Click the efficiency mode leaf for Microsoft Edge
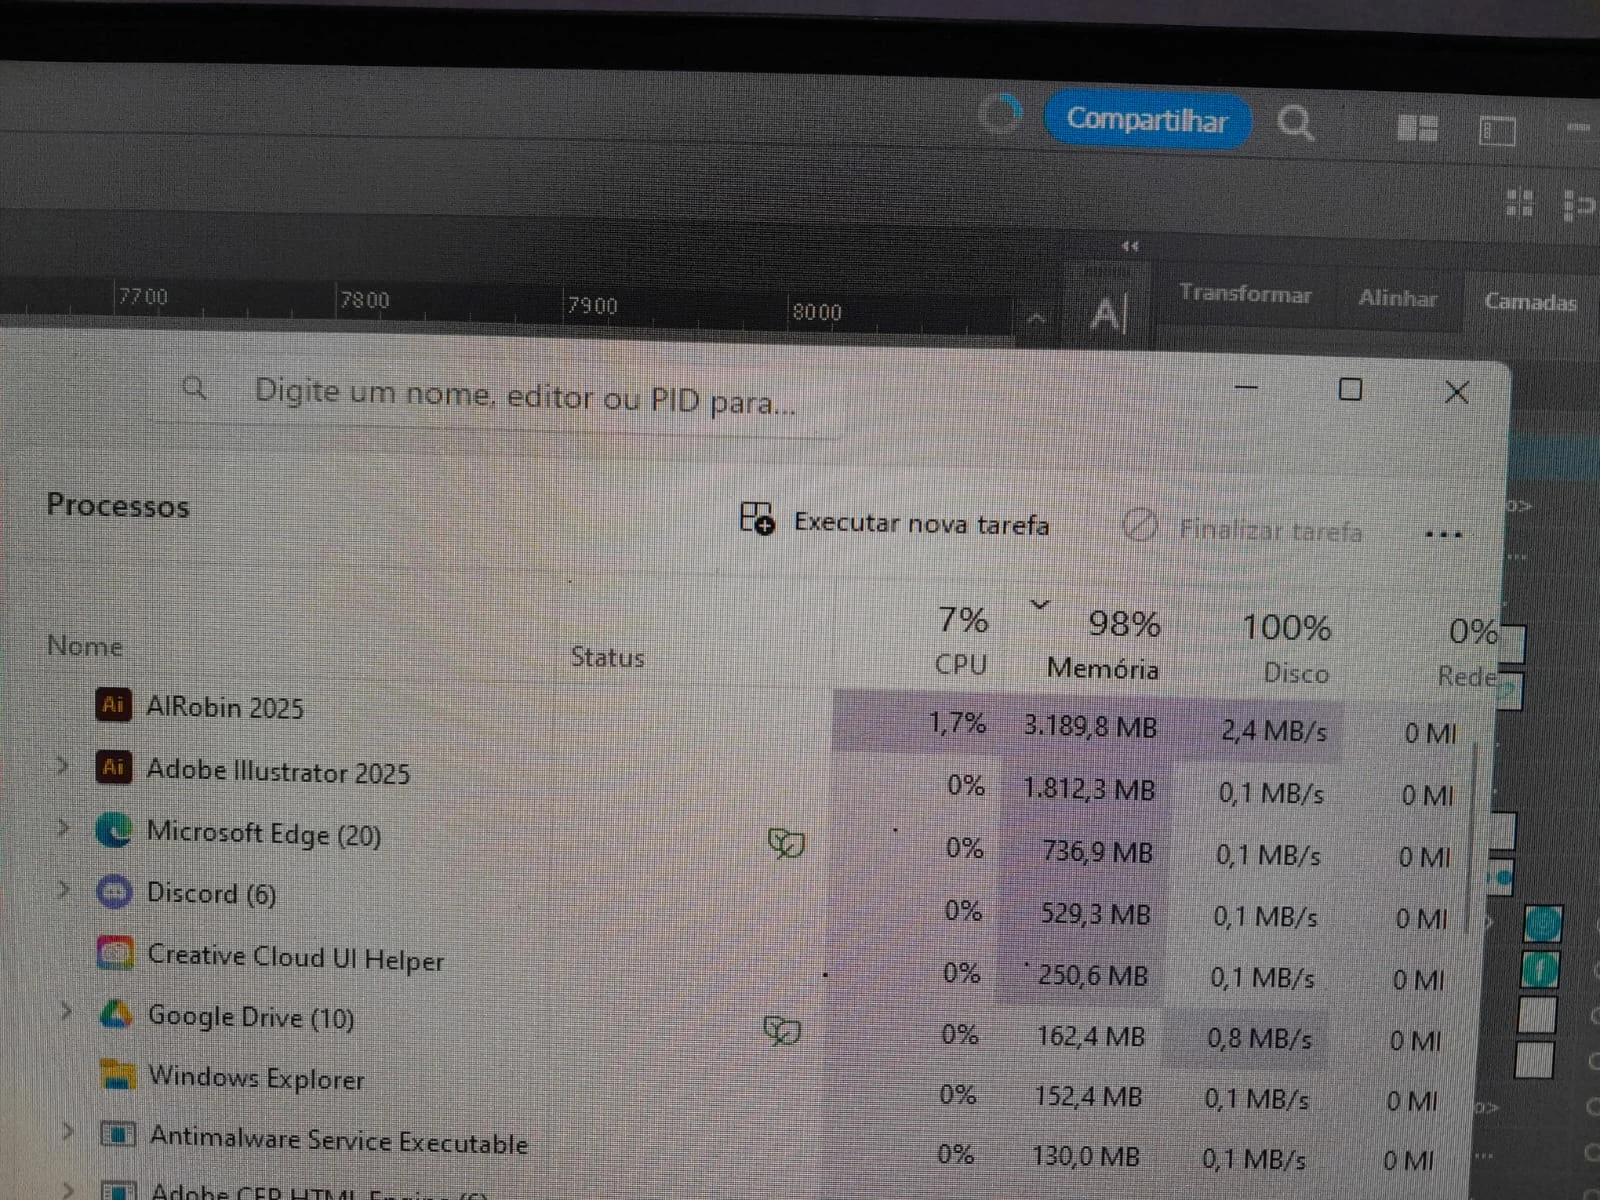1600x1200 pixels. click(786, 844)
